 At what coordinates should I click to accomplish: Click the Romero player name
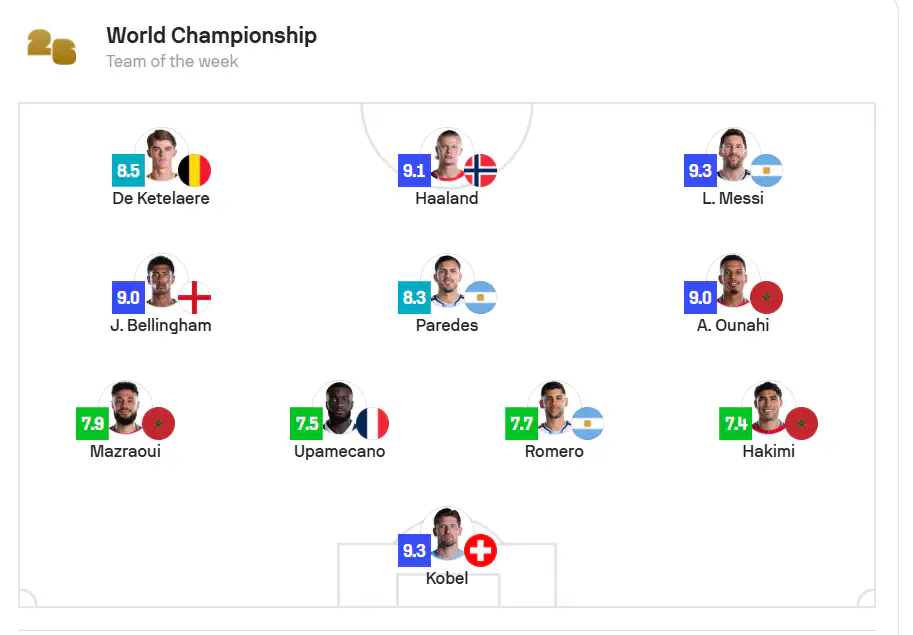click(x=554, y=452)
